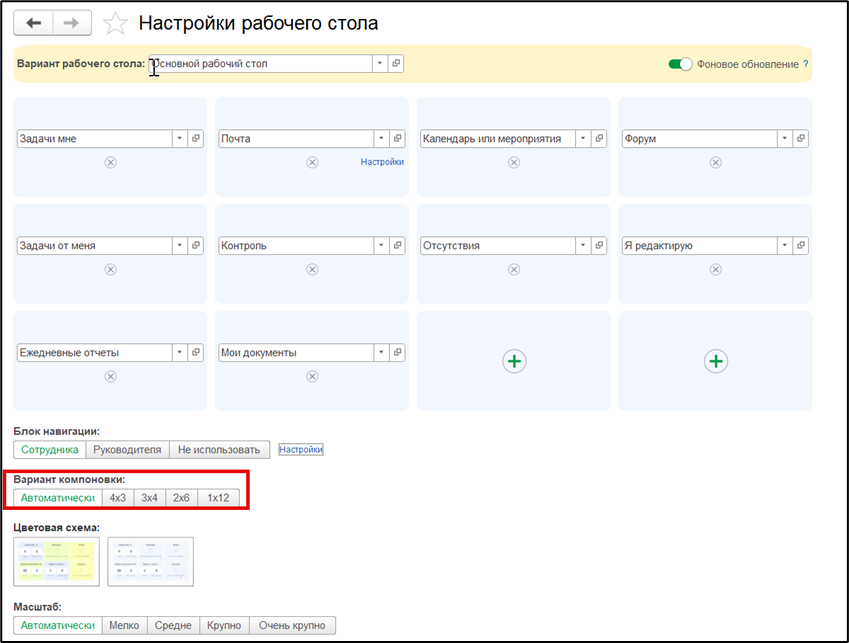This screenshot has width=849, height=643.
Task: Choose the colorful yellow-green color scheme
Action: (x=56, y=562)
